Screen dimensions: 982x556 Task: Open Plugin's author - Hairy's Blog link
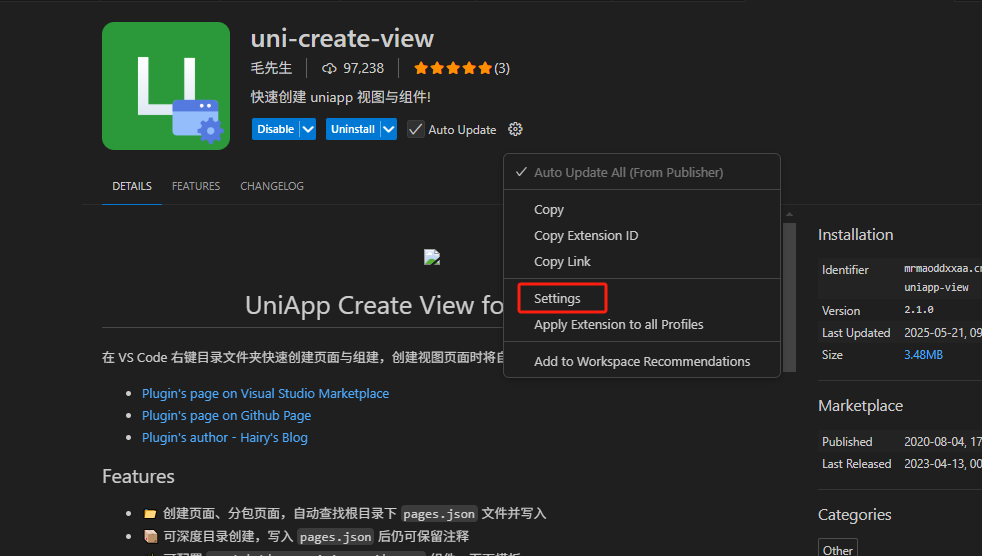pyautogui.click(x=224, y=437)
